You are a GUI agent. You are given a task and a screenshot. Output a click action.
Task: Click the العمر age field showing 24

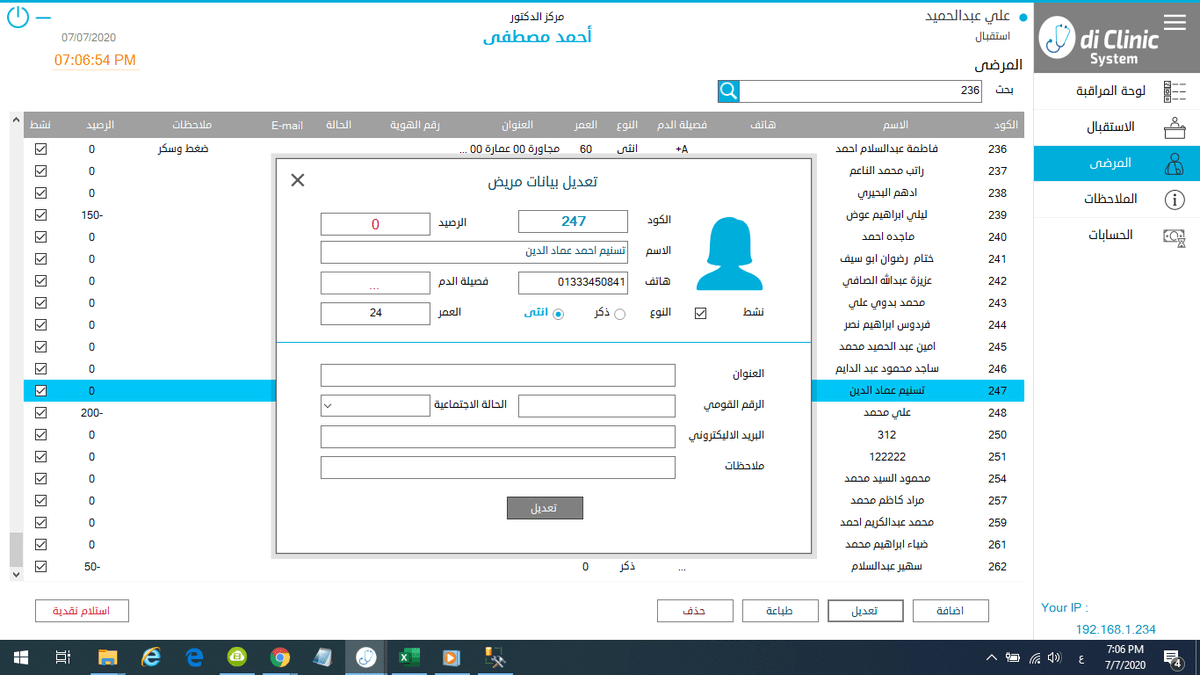pyautogui.click(x=375, y=313)
